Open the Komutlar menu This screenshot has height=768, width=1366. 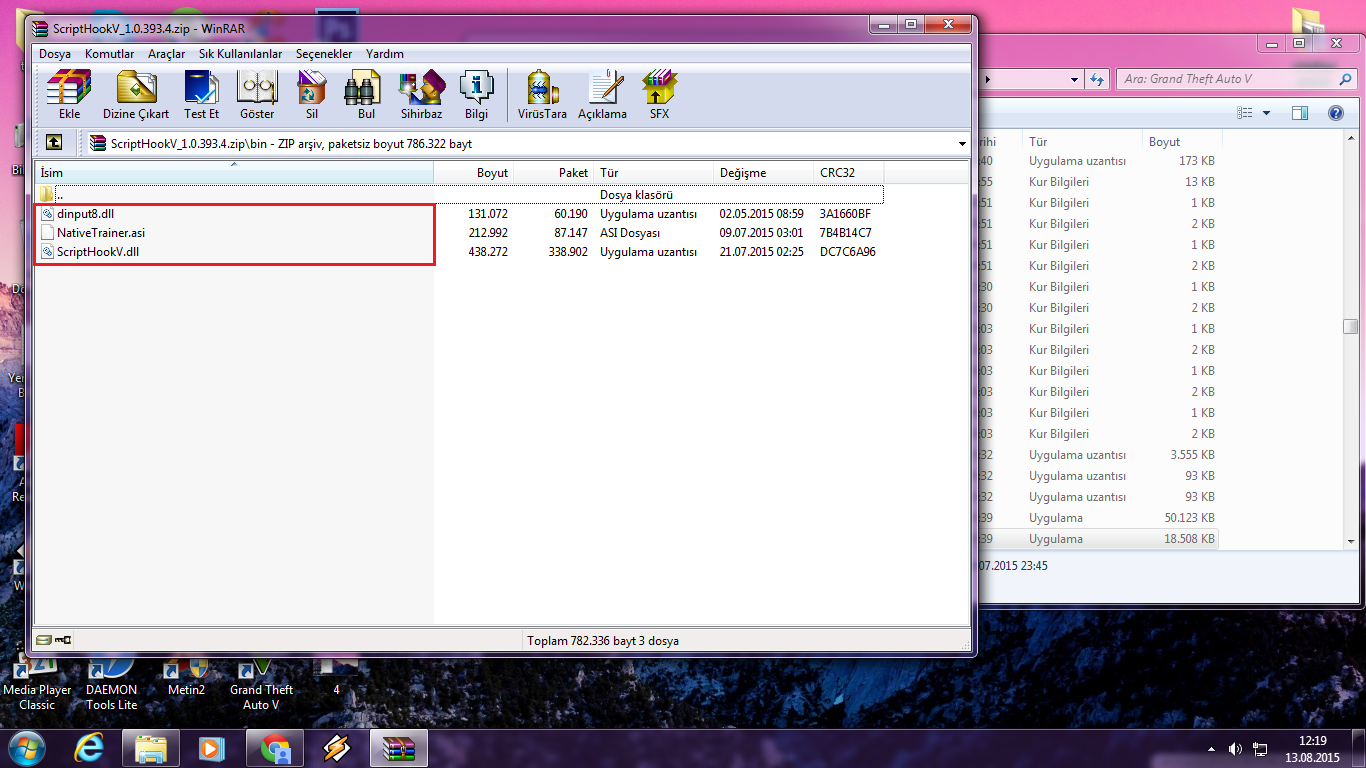coord(109,54)
